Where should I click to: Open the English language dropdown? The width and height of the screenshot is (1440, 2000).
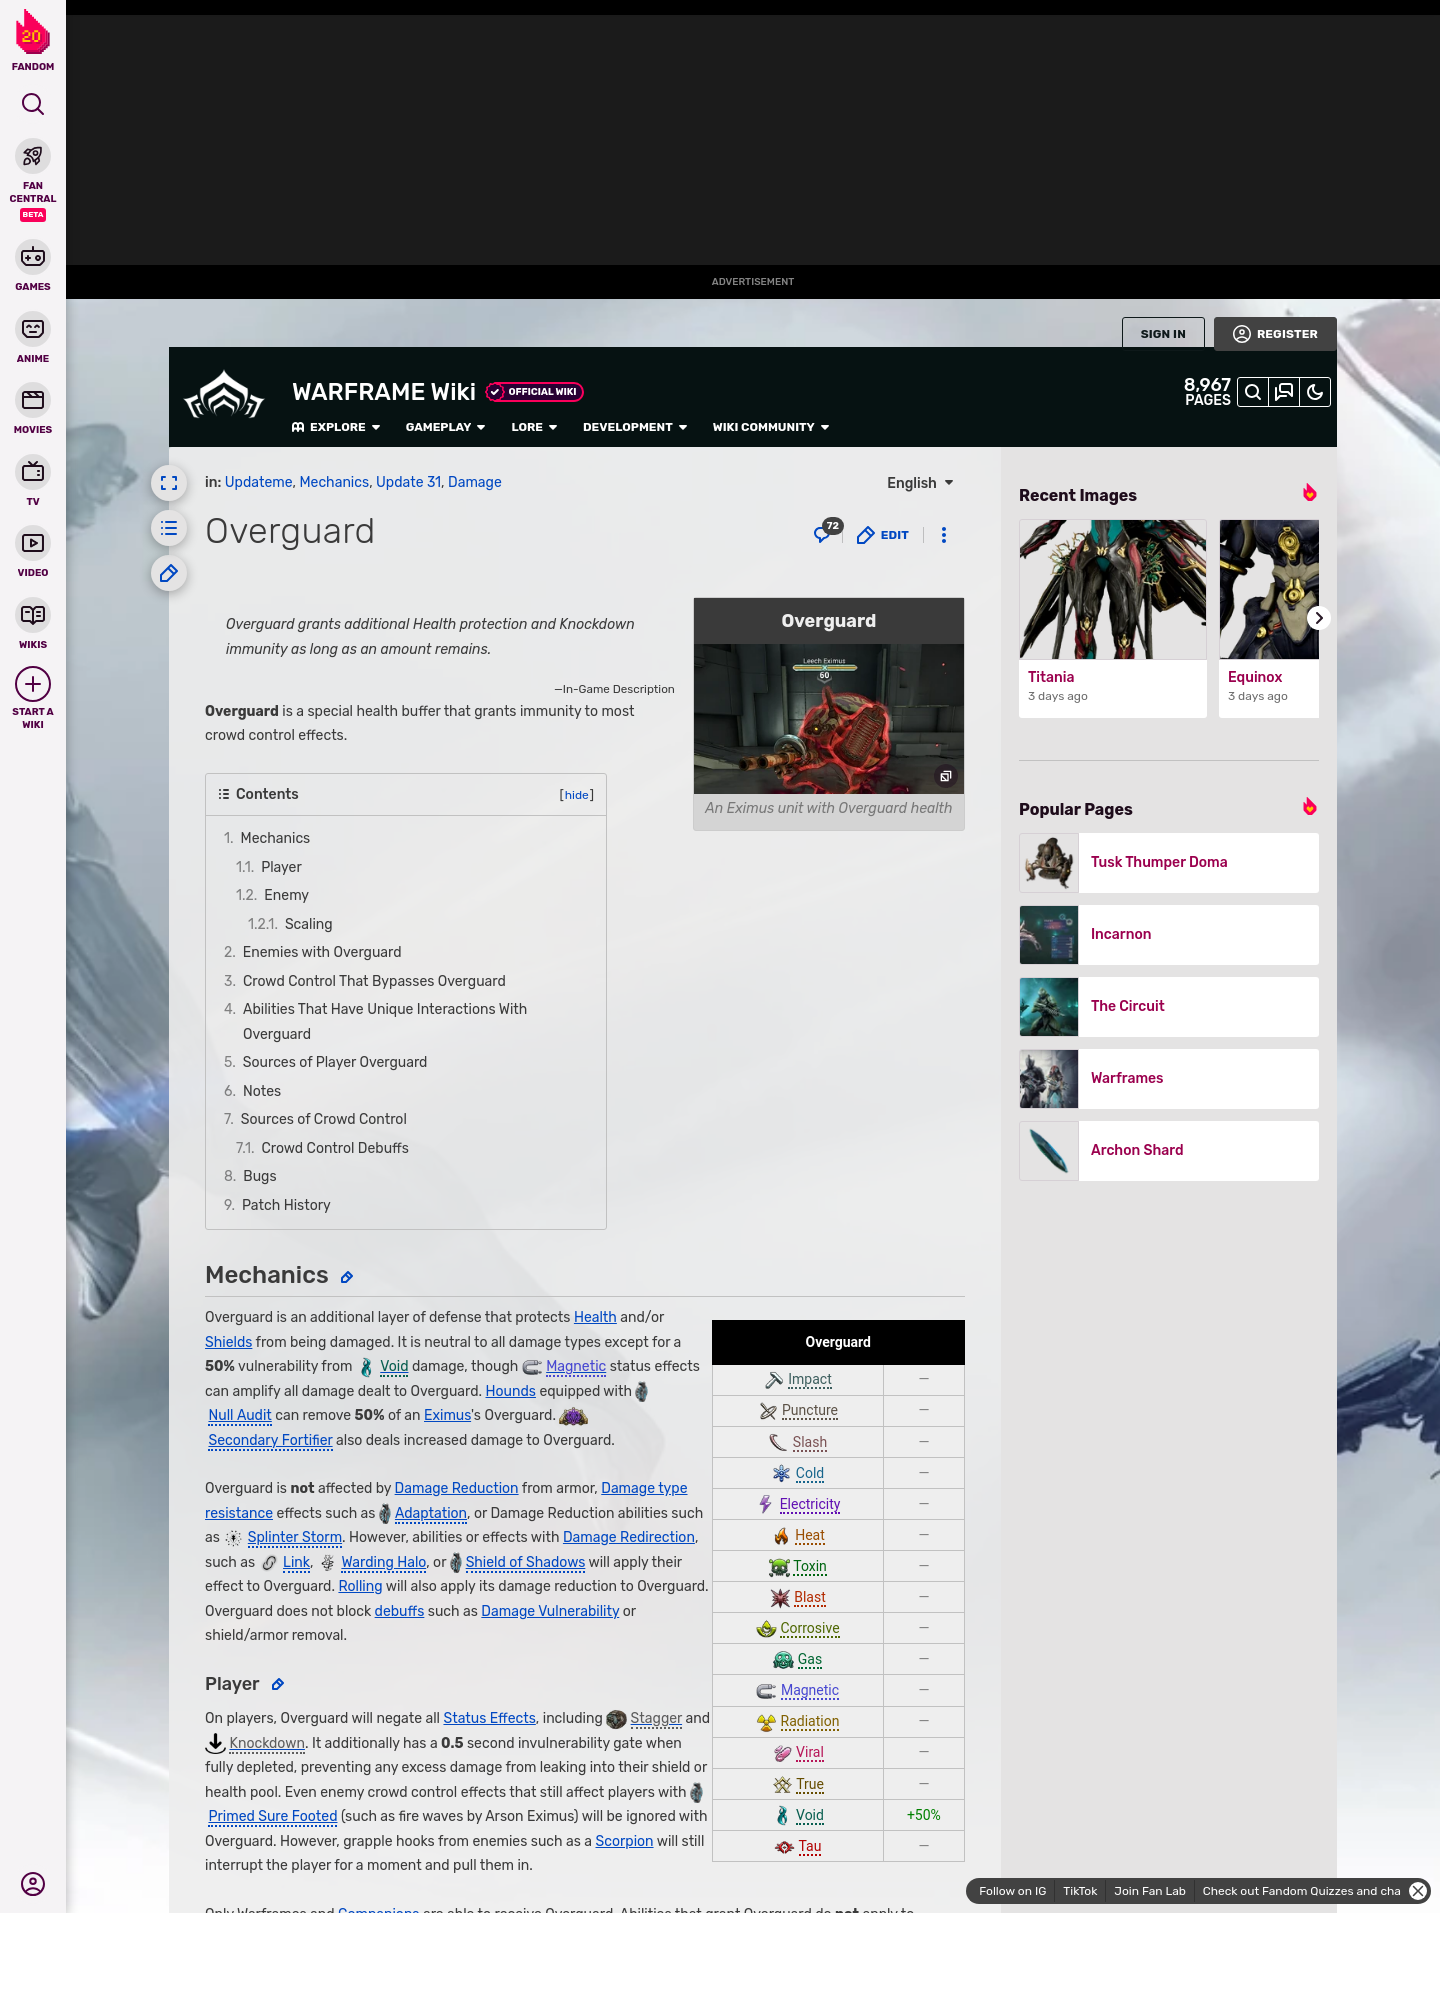[x=920, y=483]
